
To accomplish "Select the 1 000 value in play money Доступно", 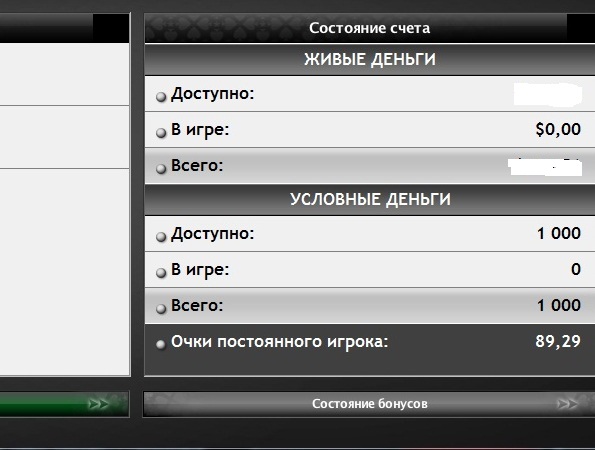I will 559,233.
